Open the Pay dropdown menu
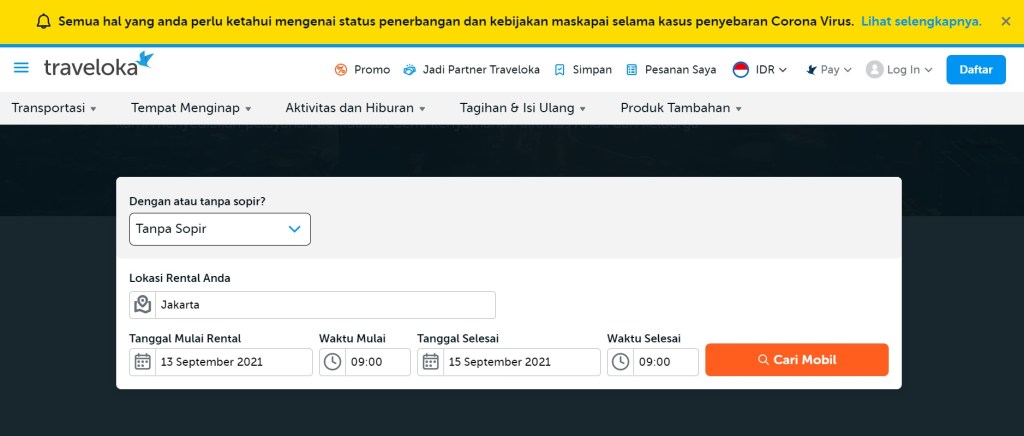The height and width of the screenshot is (436, 1024). coord(828,70)
